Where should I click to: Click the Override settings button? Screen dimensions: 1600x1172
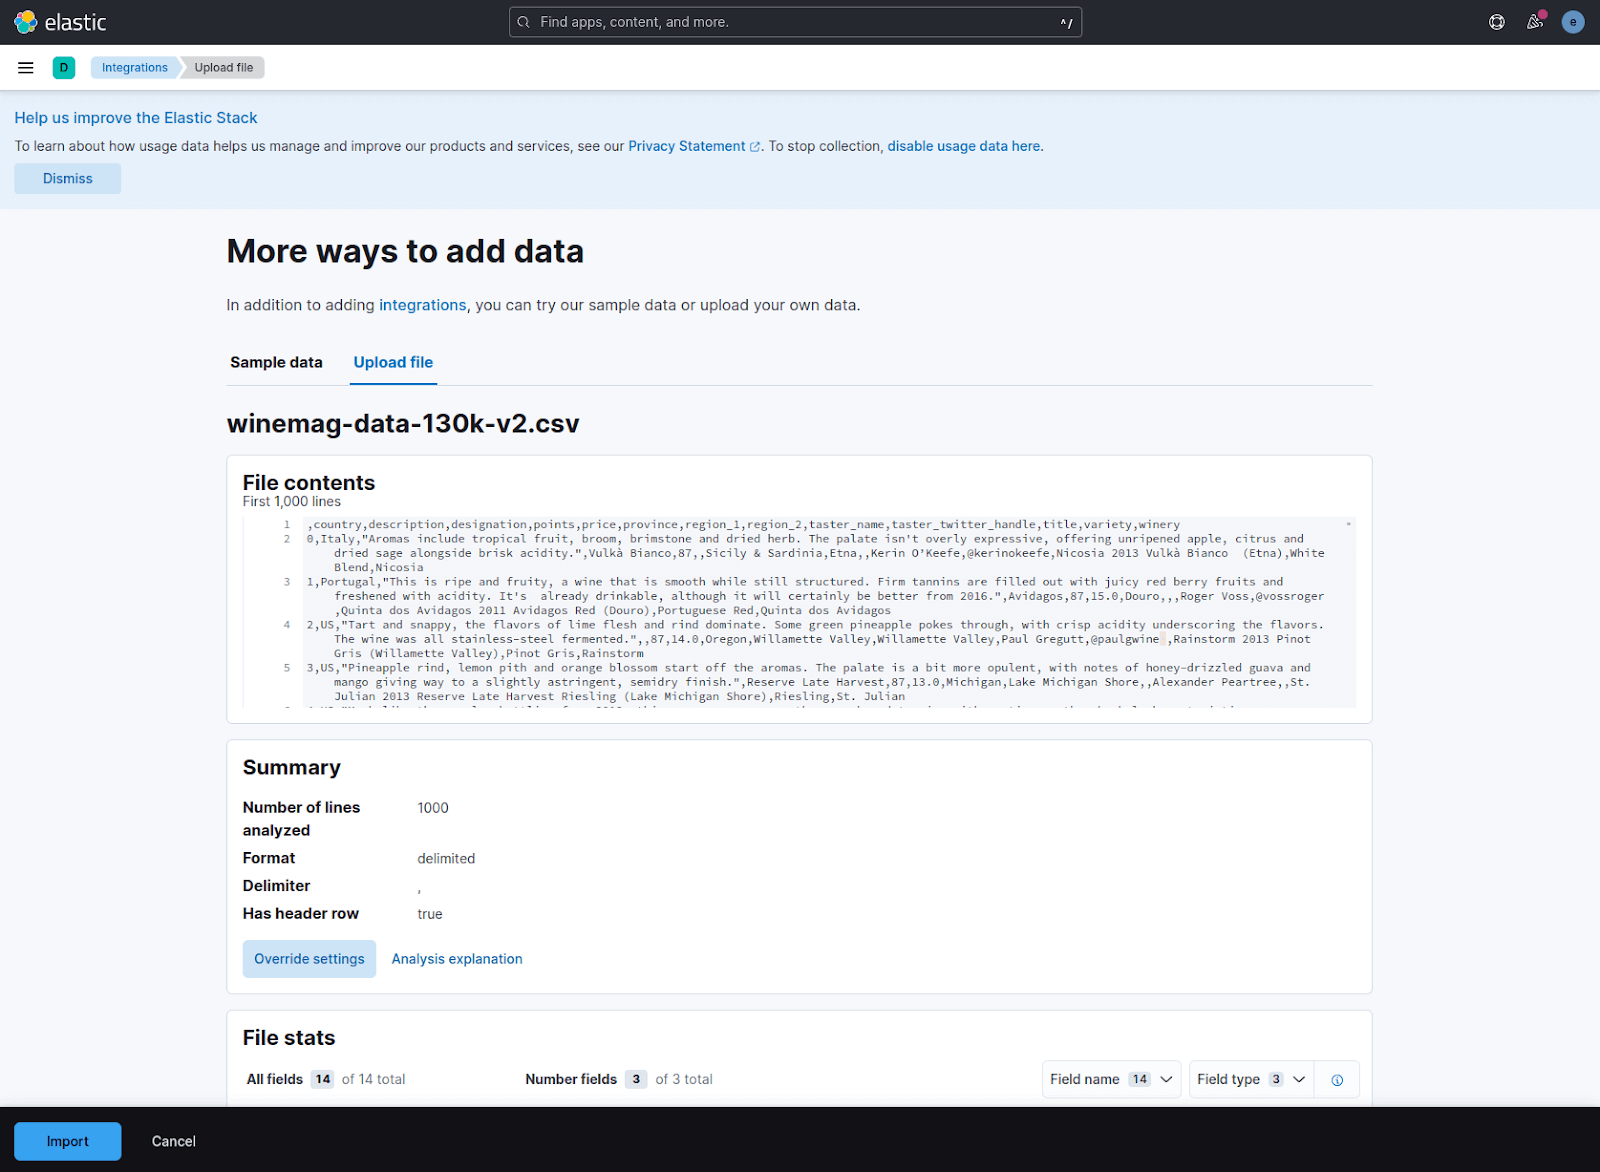pyautogui.click(x=309, y=959)
